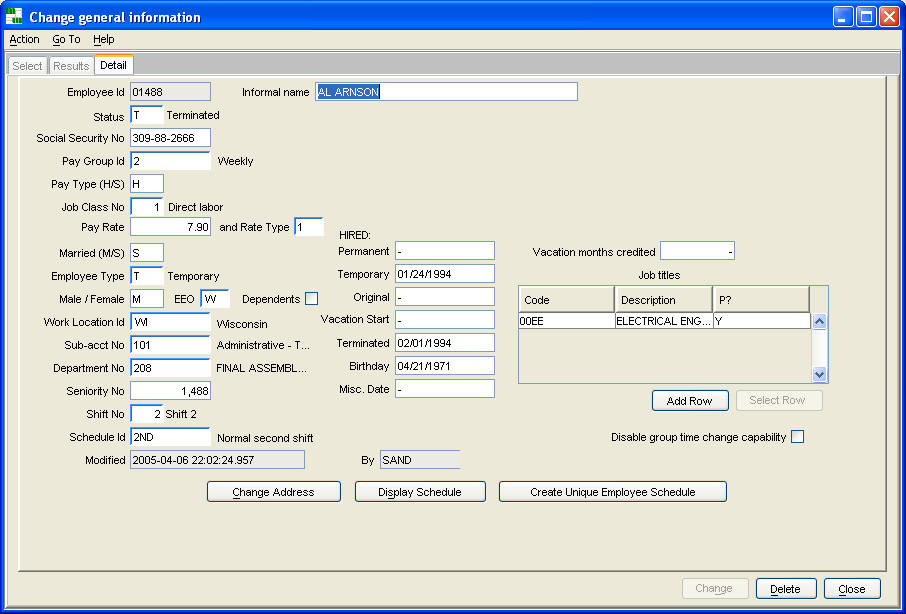This screenshot has width=906, height=614.
Task: Click down arrow of Job titles scrollbar
Action: (x=819, y=374)
